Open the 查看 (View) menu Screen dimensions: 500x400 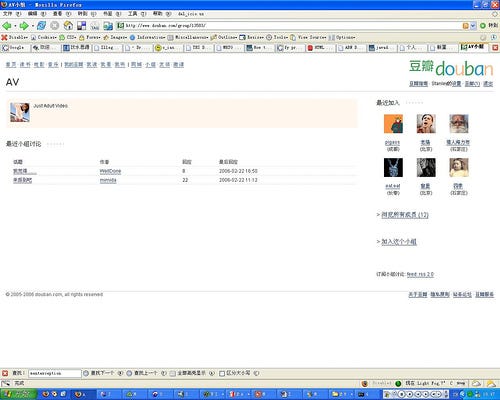[x=62, y=14]
